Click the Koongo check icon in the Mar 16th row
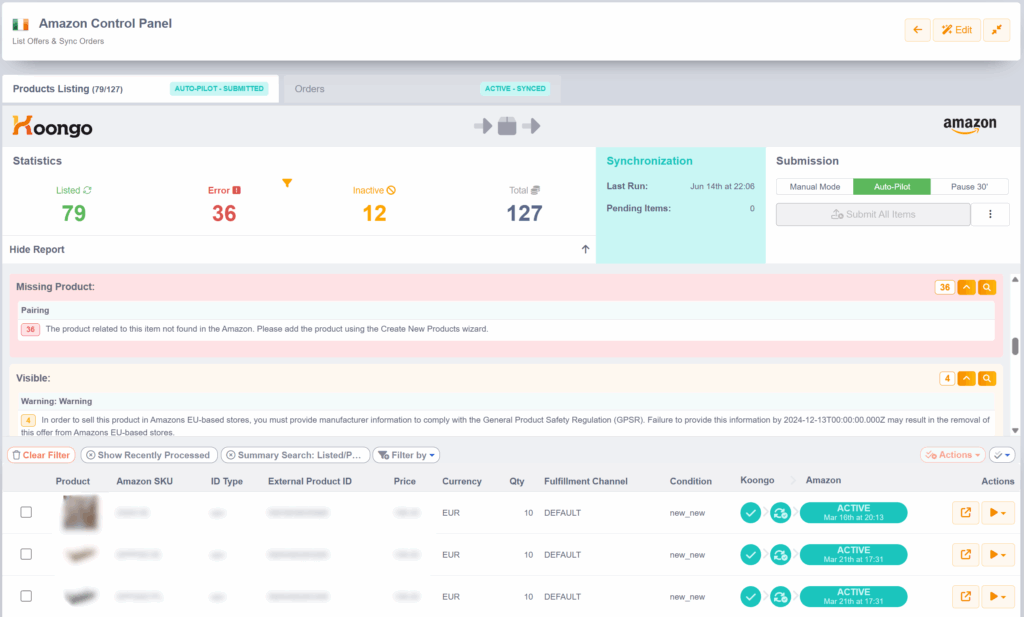The height and width of the screenshot is (617, 1024). 750,513
